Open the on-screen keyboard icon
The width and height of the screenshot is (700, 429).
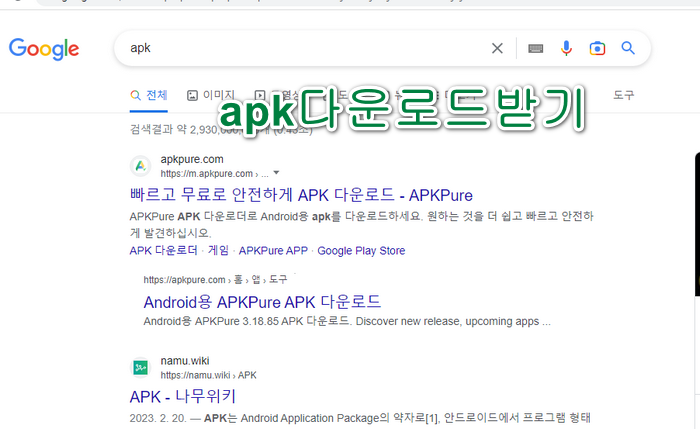click(535, 48)
